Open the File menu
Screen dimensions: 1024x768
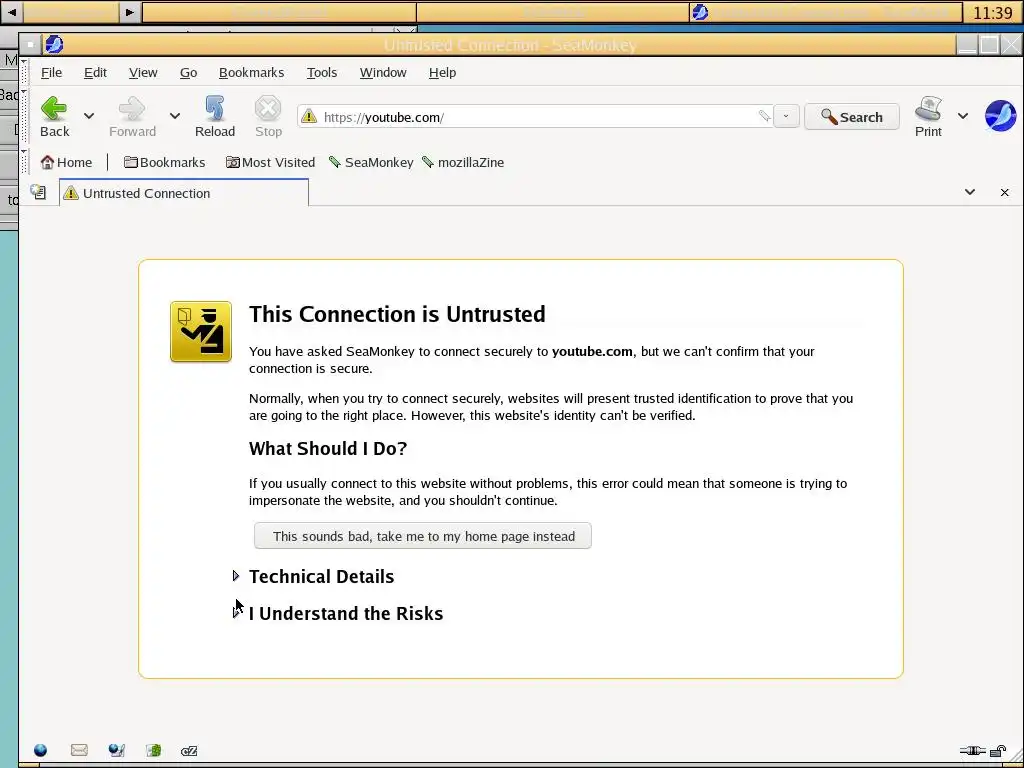51,72
